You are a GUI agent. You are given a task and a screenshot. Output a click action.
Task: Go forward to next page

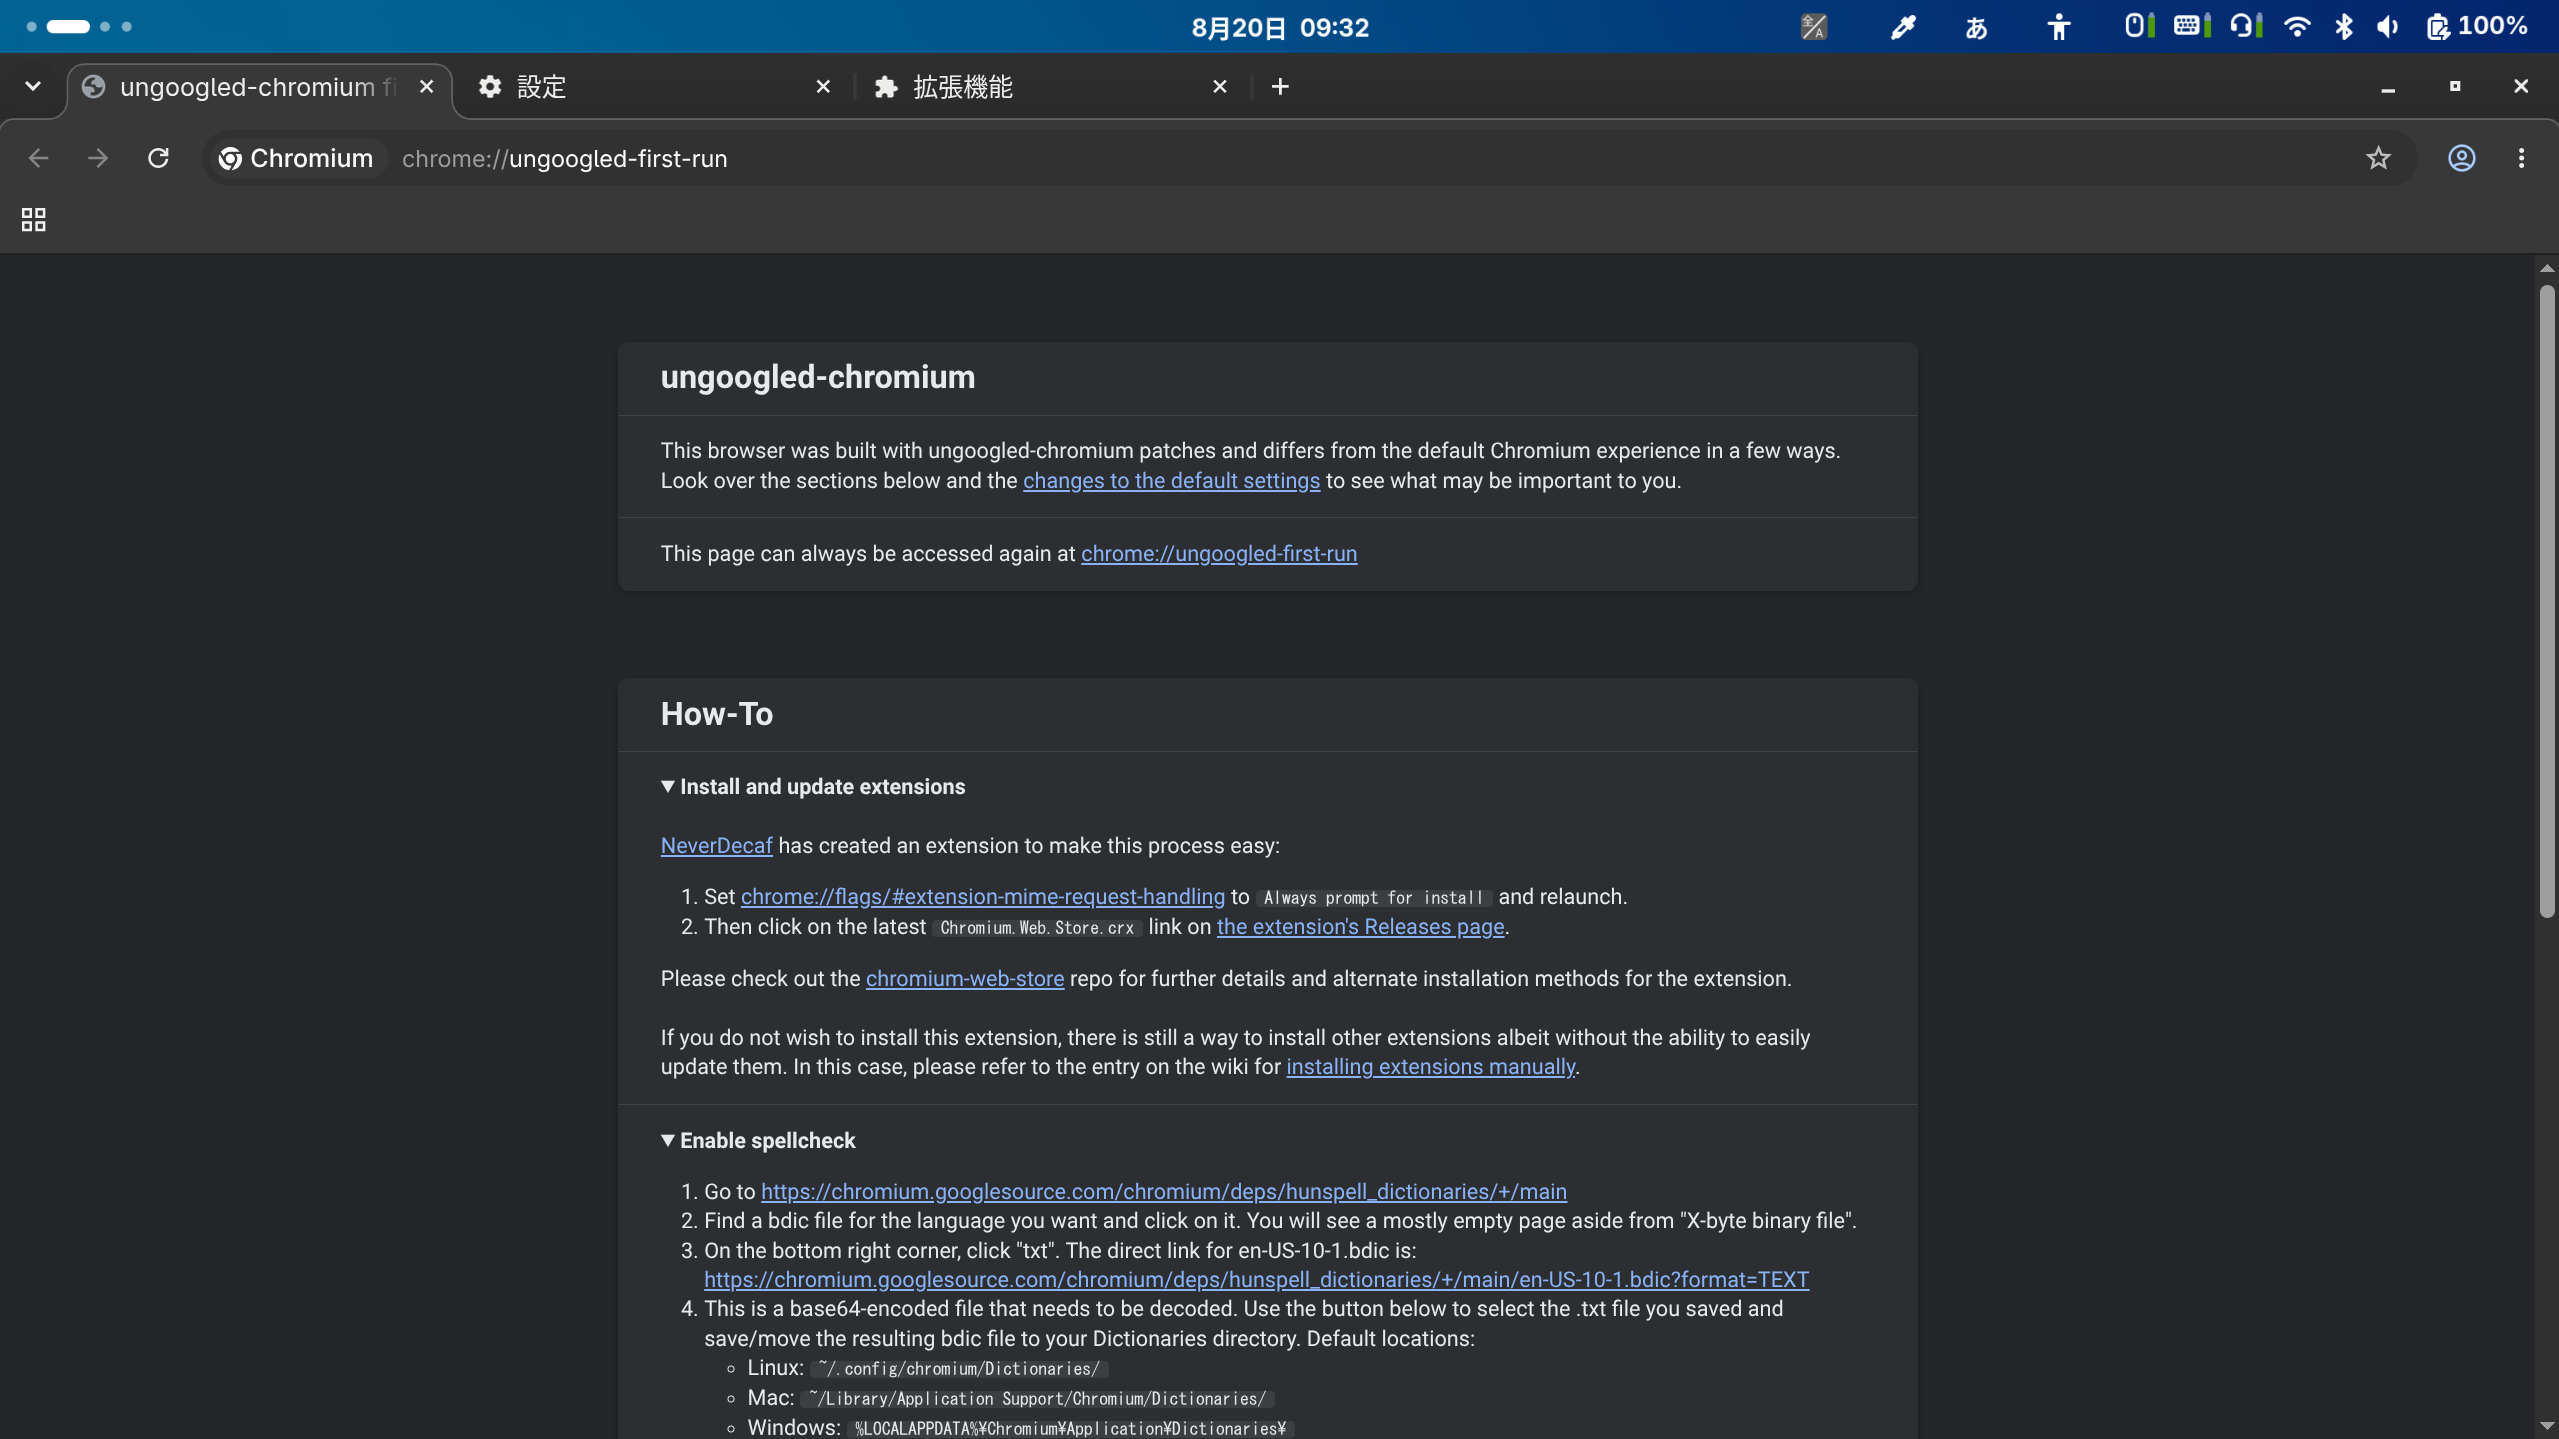click(98, 158)
